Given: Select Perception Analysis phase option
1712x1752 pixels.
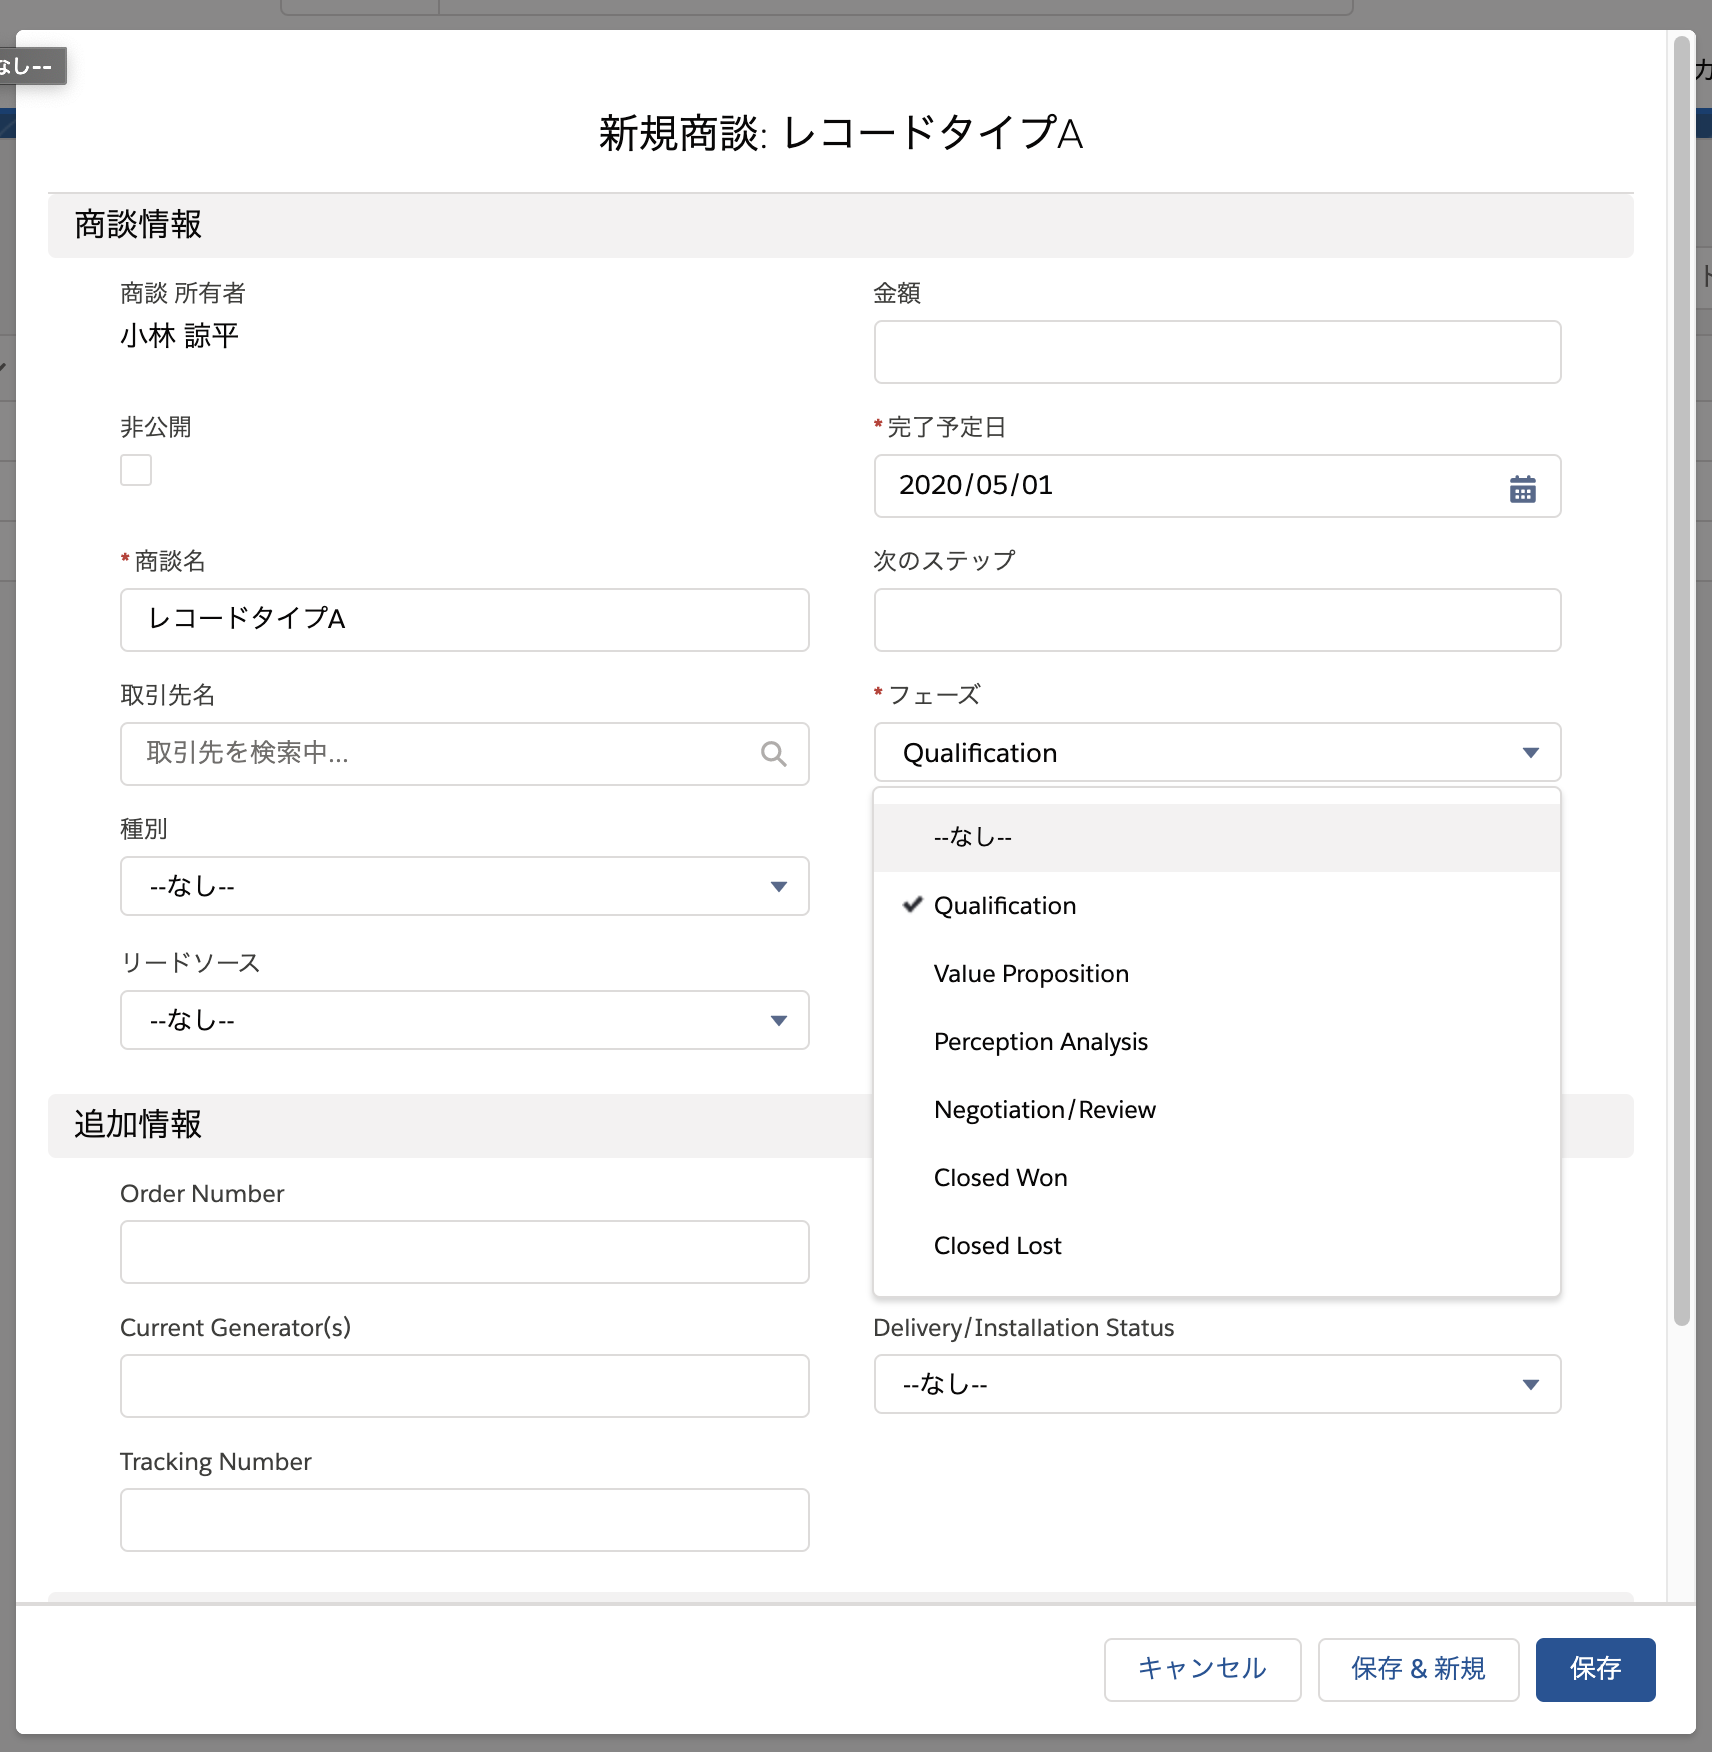Looking at the screenshot, I should [1041, 1041].
